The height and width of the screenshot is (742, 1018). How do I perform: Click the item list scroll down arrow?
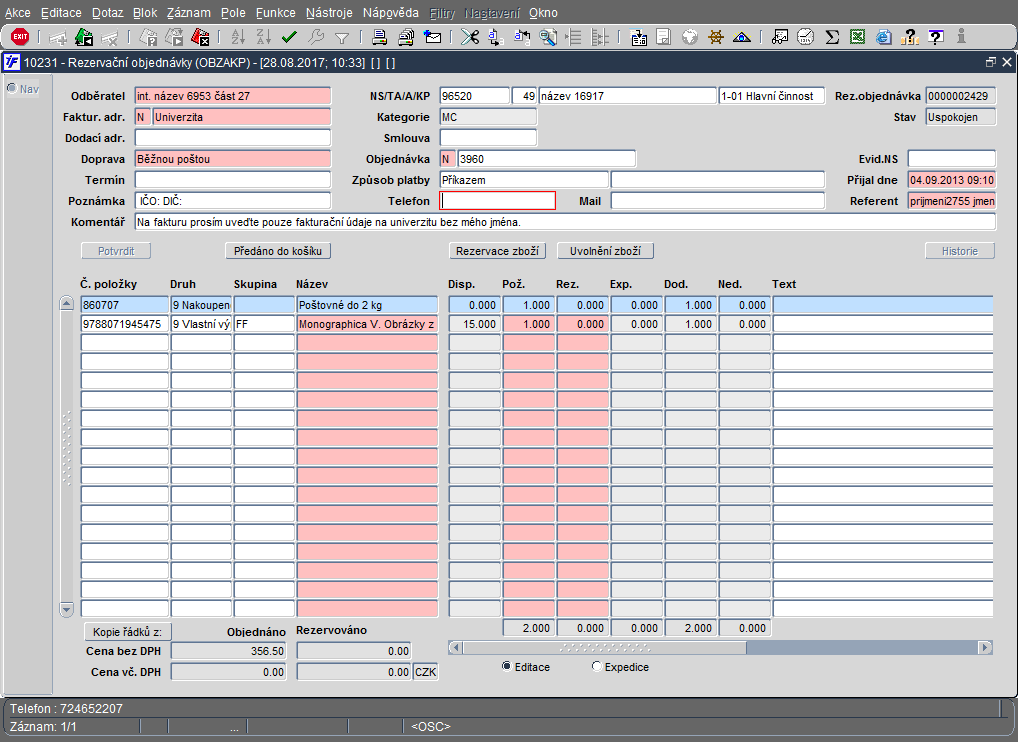click(66, 609)
